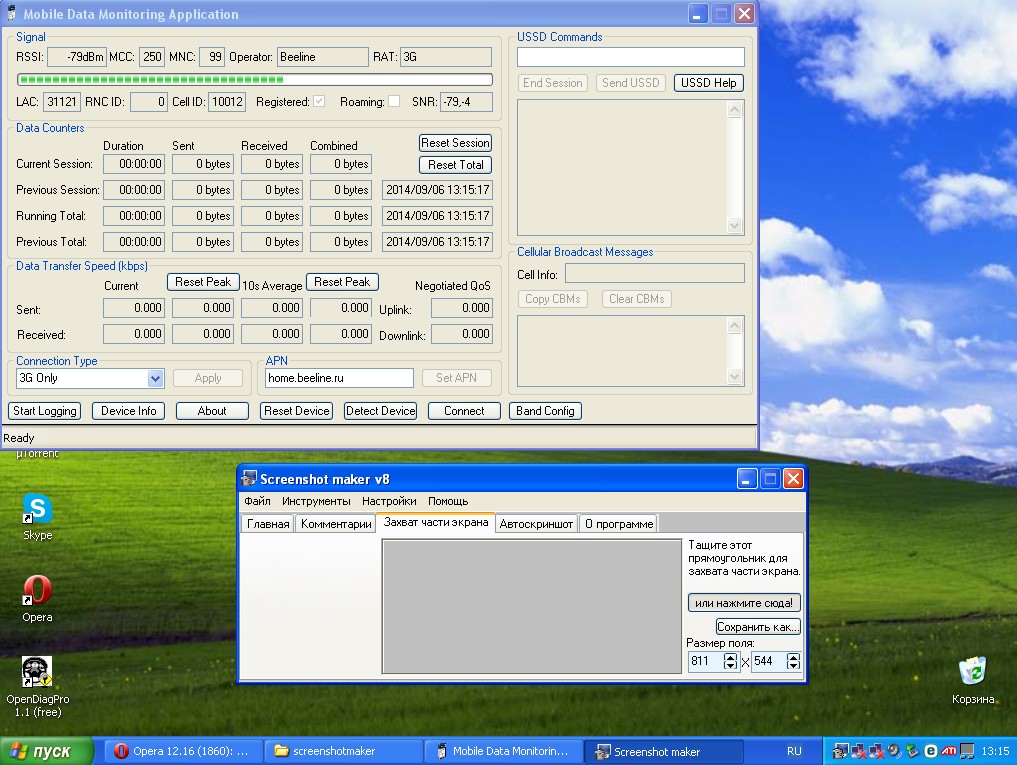Decrease the capture field height value

[x=793, y=666]
